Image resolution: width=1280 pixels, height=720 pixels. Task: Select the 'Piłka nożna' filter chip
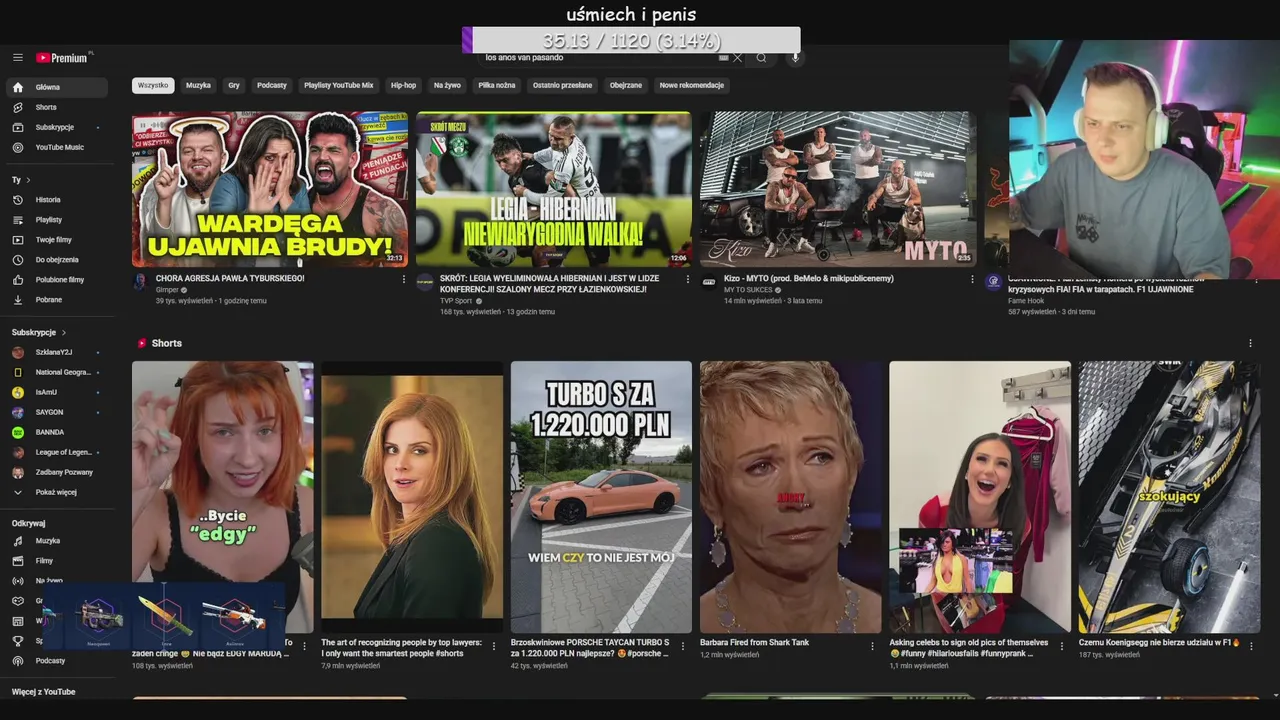tap(497, 85)
